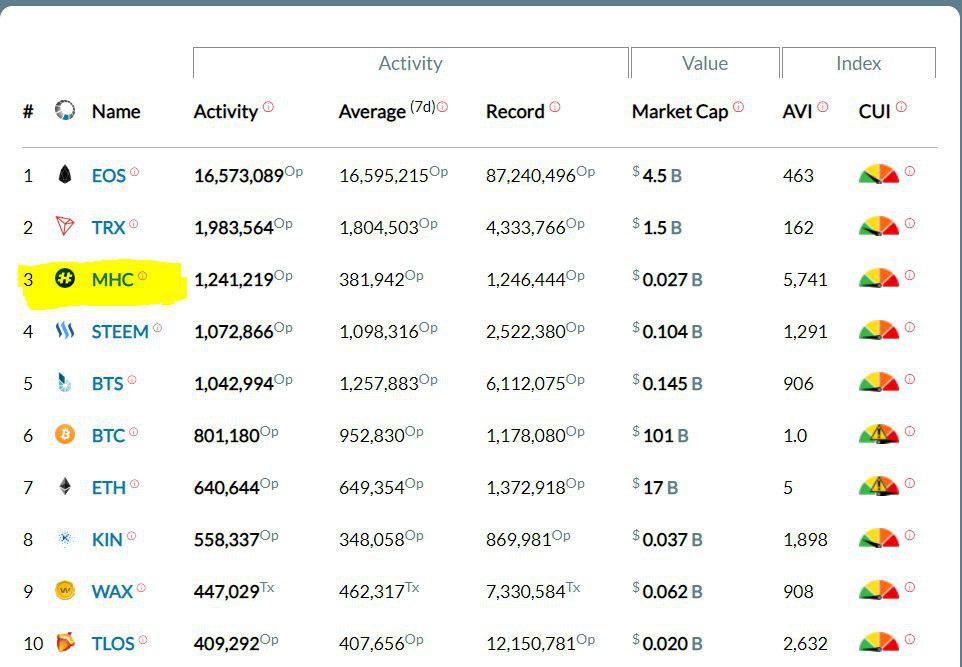Click BTC market cap $101 B

pyautogui.click(x=661, y=436)
